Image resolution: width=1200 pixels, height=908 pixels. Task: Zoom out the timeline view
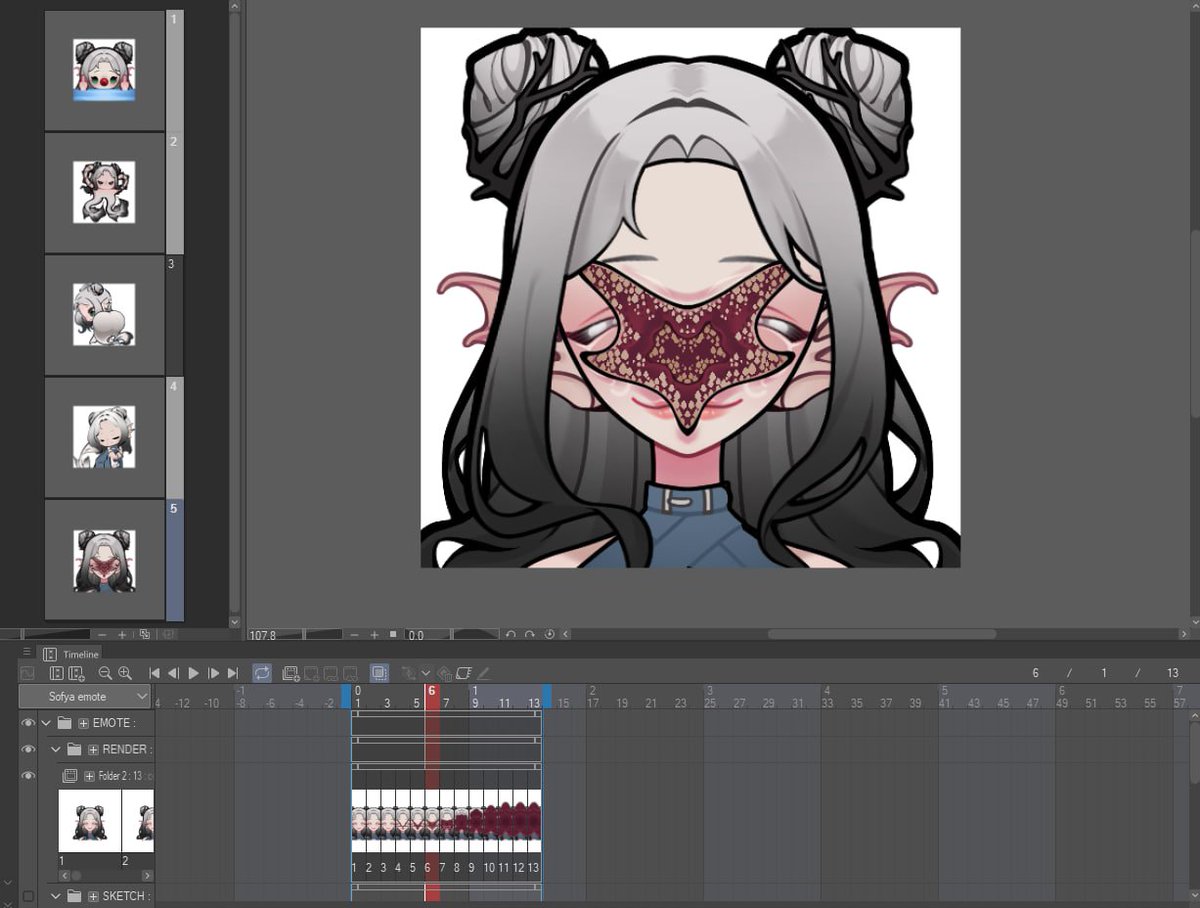(105, 673)
